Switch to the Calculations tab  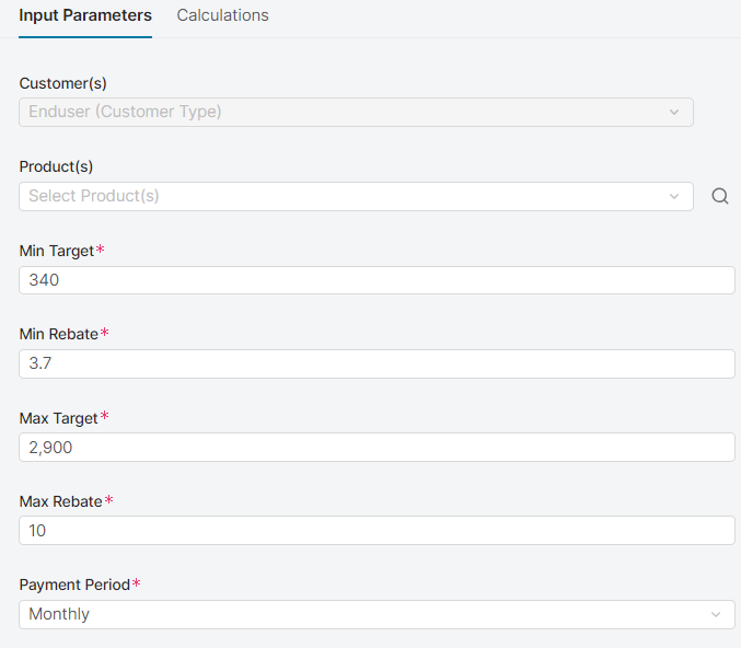[x=222, y=16]
